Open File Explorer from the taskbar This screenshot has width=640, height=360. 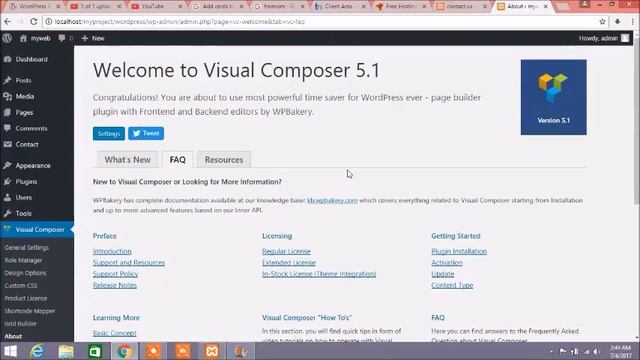(x=66, y=351)
